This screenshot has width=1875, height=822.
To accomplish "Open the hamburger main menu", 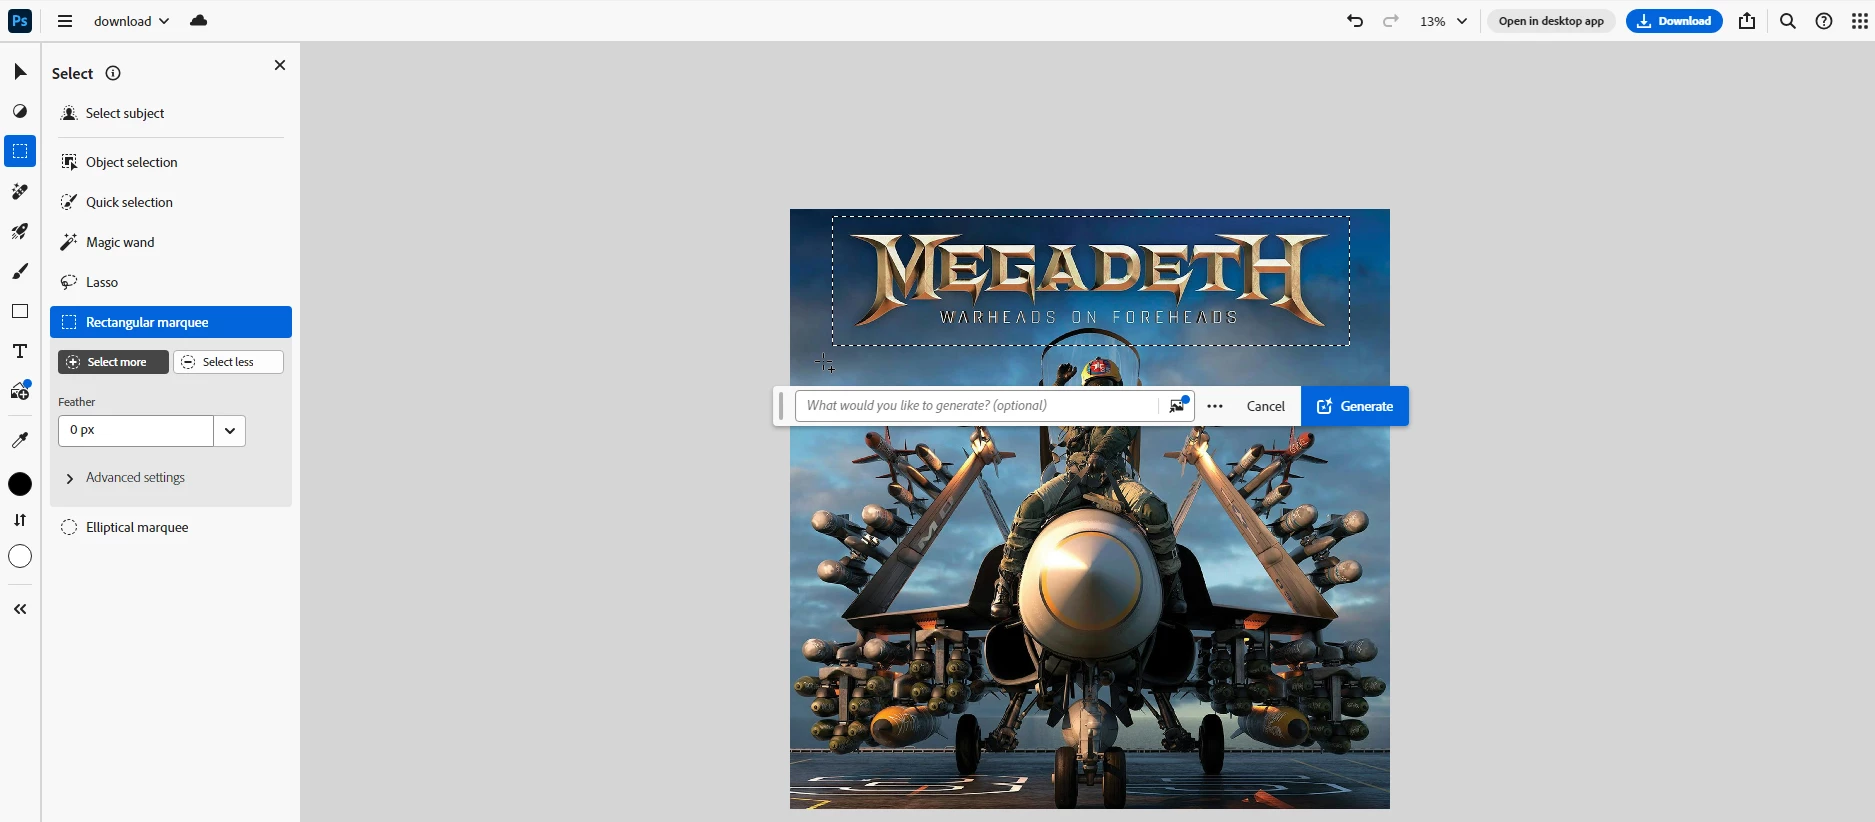I will [65, 21].
